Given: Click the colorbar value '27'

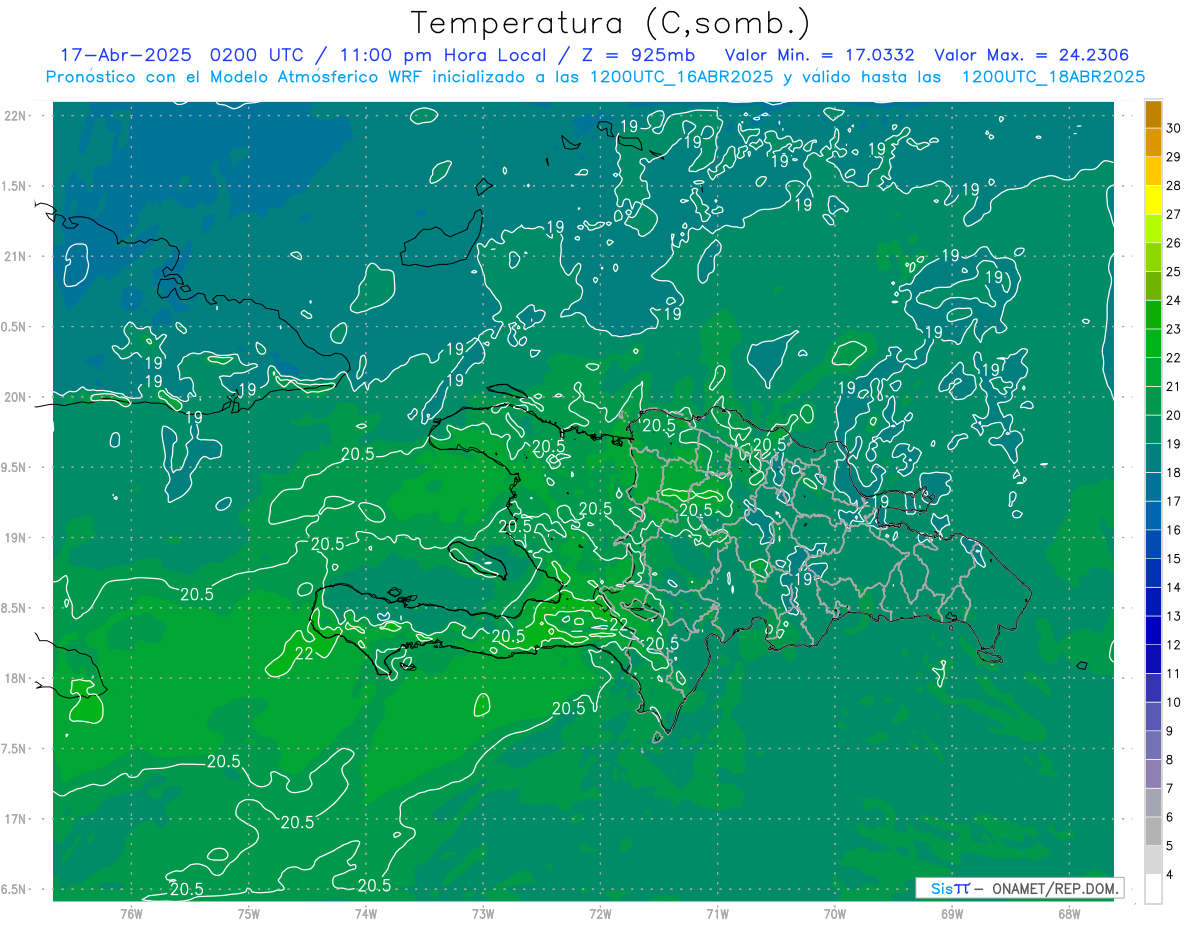Looking at the screenshot, I should pos(1173,214).
